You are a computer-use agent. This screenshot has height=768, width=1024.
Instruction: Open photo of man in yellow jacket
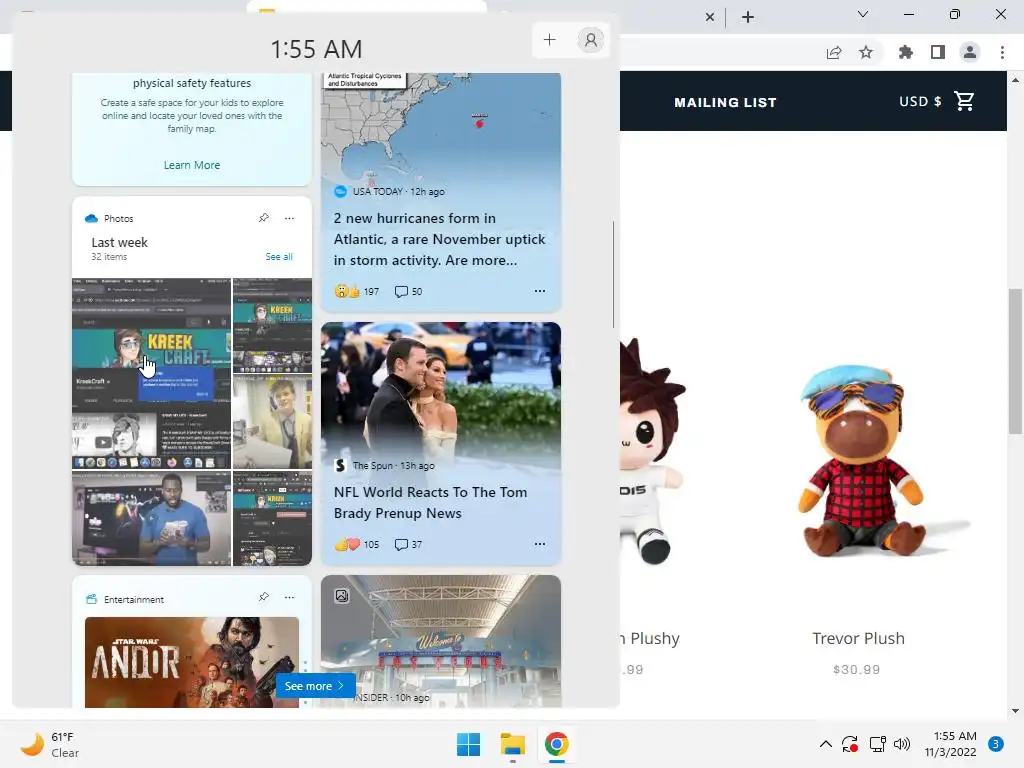pyautogui.click(x=272, y=423)
